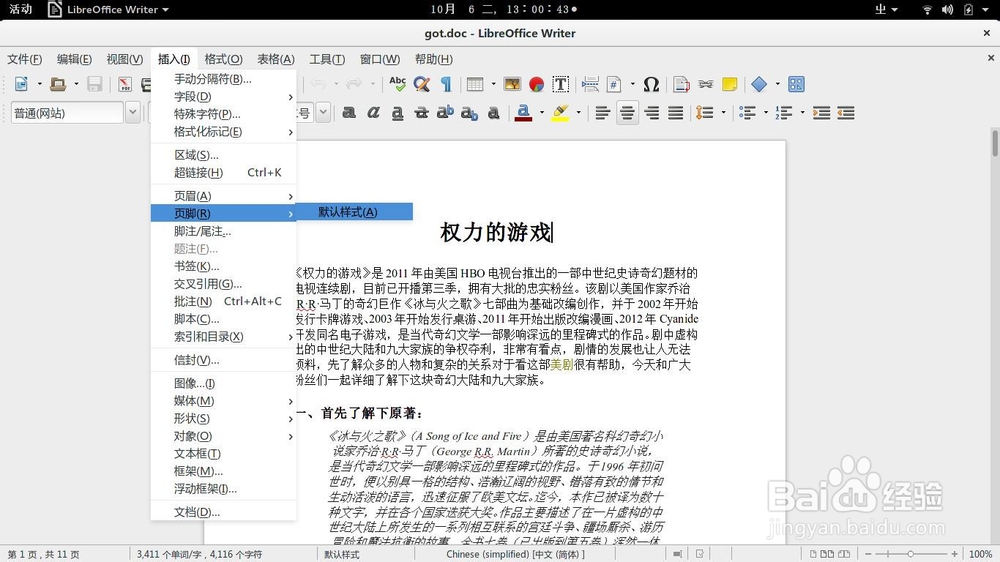Viewport: 1000px width, 562px height.
Task: Click 特殊字符(P)... menu entry
Action: pyautogui.click(x=223, y=114)
